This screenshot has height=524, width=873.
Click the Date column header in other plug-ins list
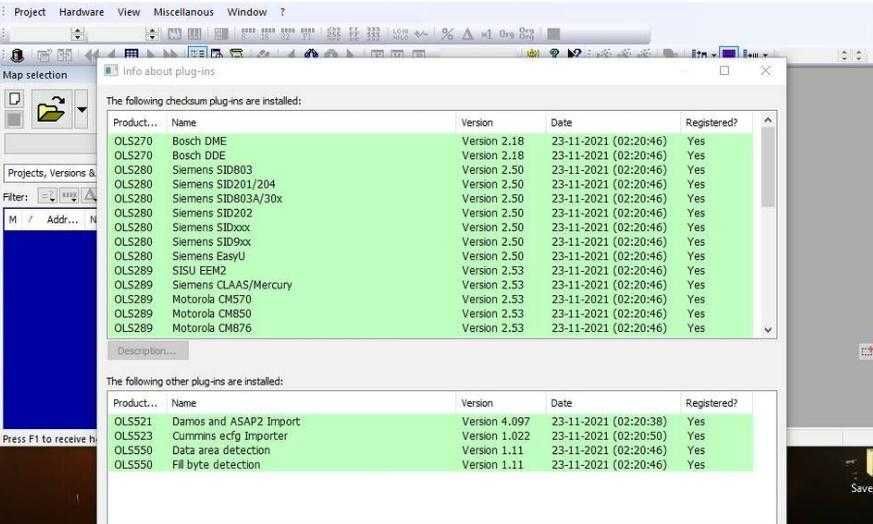[613, 403]
